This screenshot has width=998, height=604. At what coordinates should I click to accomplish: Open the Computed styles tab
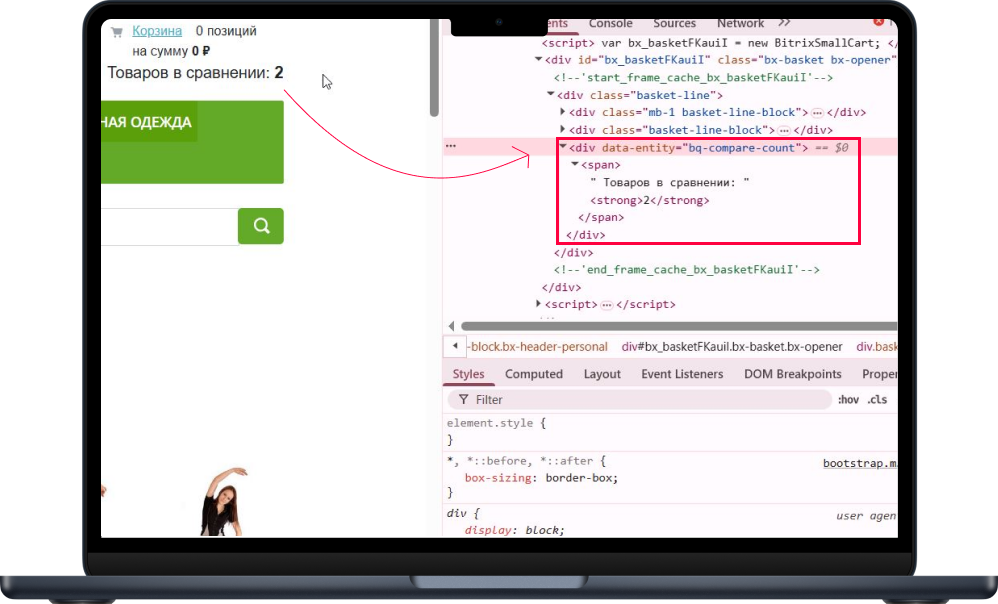pyautogui.click(x=534, y=374)
